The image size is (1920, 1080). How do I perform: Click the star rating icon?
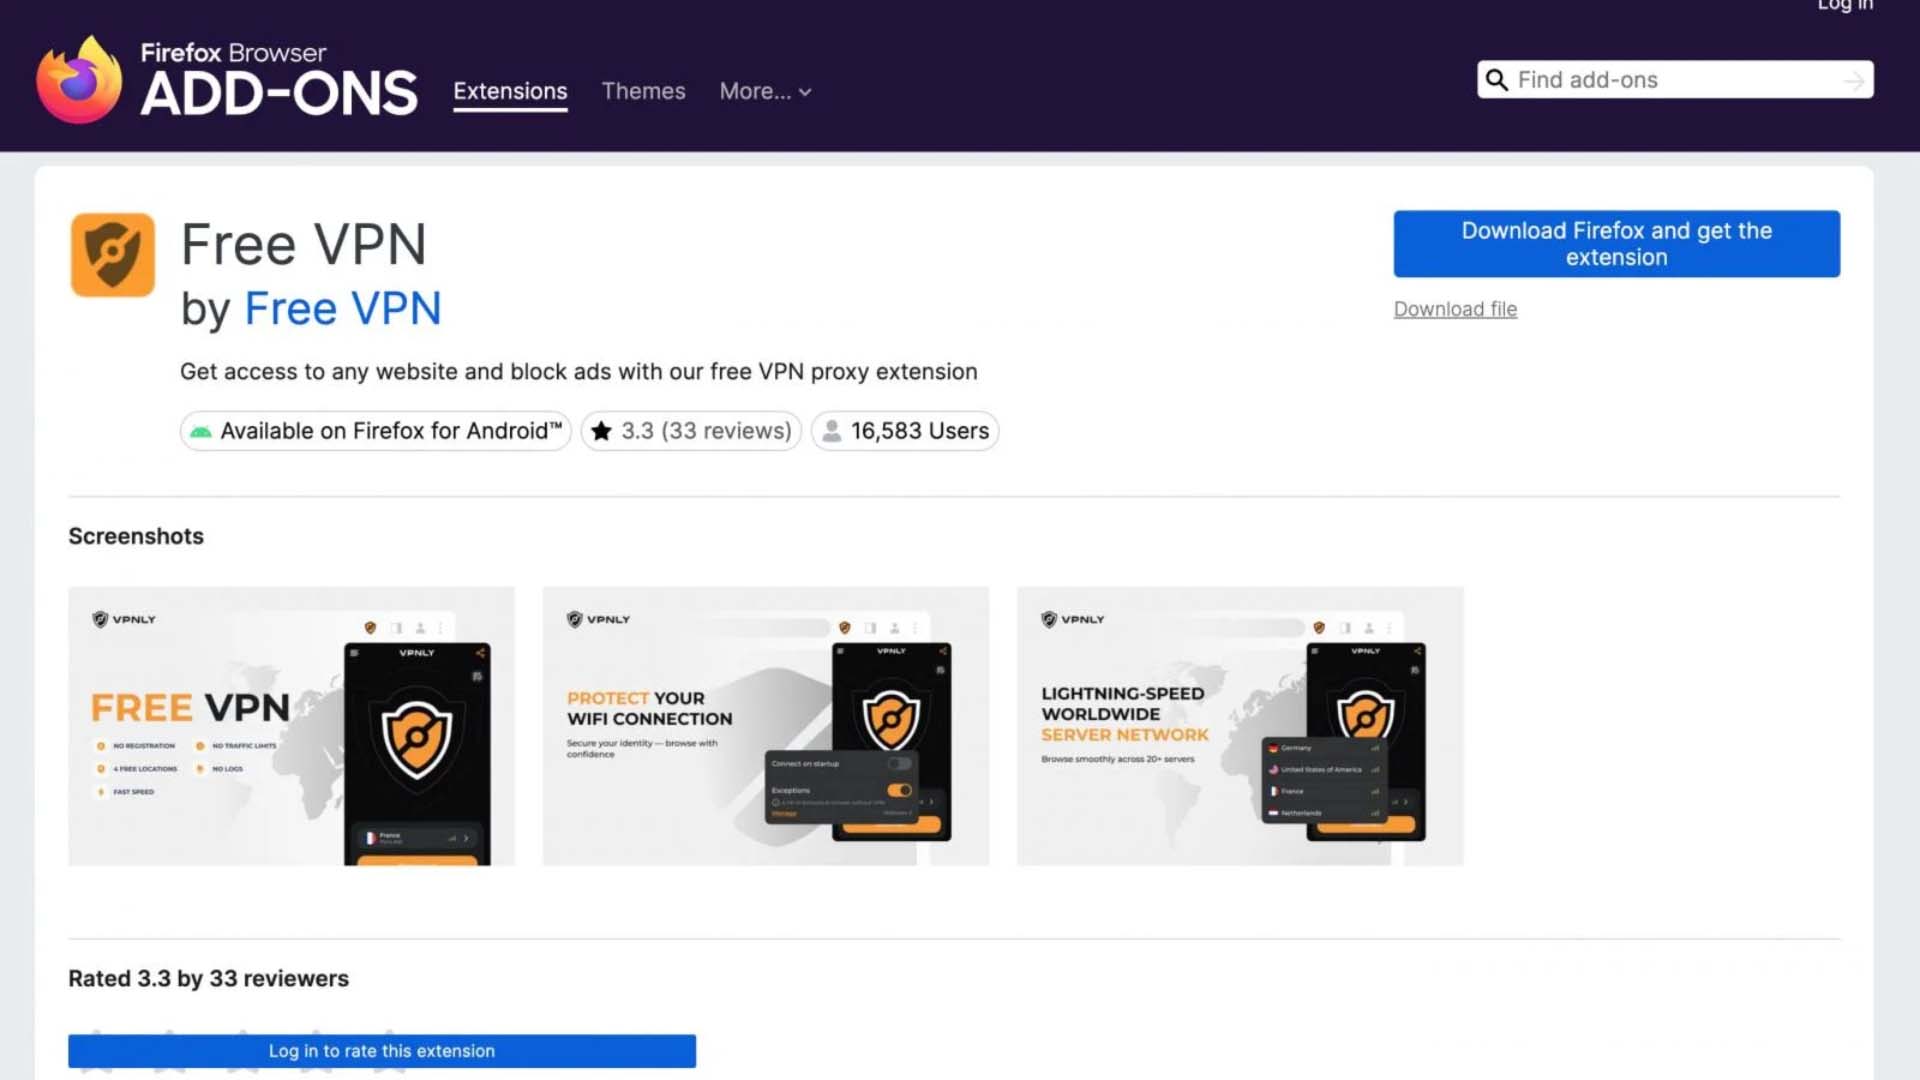(x=601, y=431)
